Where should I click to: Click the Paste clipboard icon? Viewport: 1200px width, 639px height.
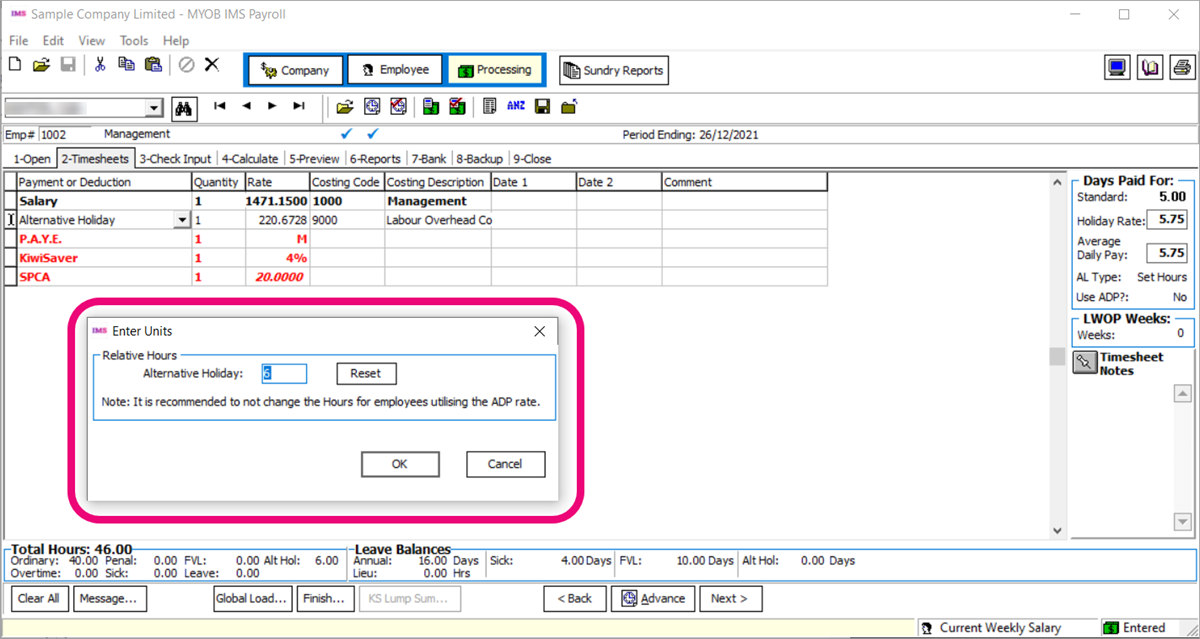[153, 65]
